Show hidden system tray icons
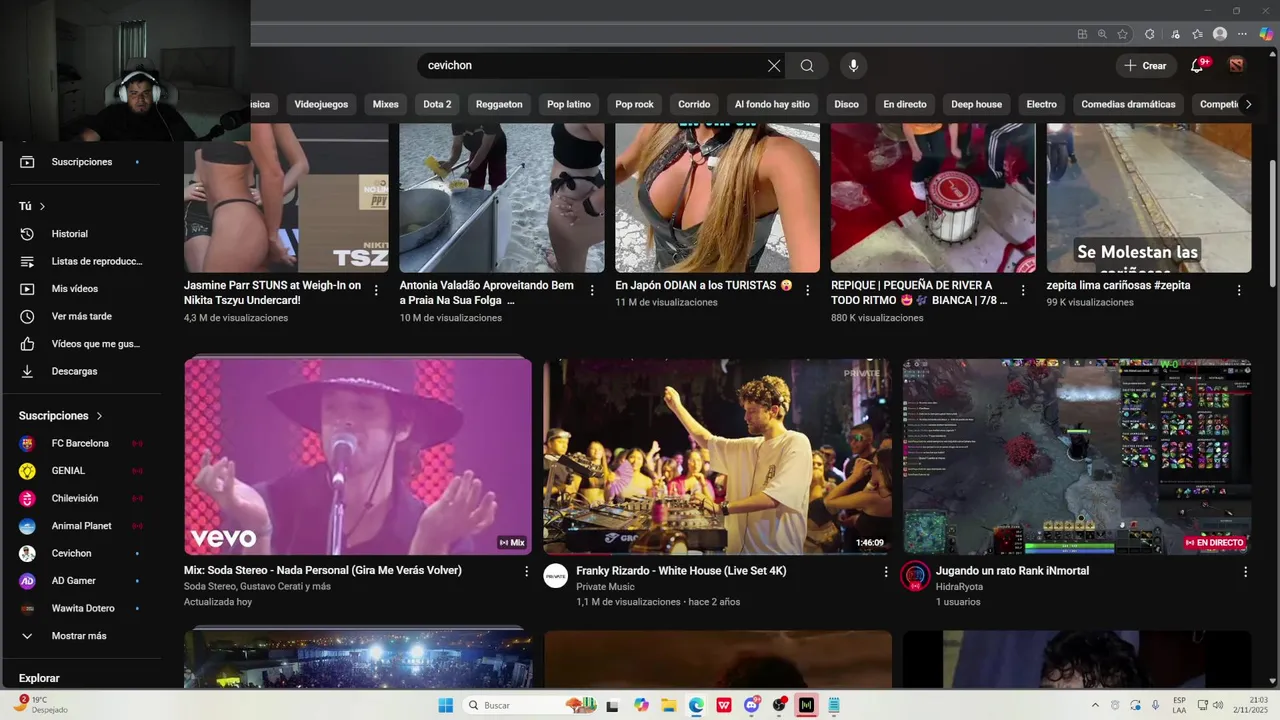The height and width of the screenshot is (720, 1280). (x=1095, y=705)
